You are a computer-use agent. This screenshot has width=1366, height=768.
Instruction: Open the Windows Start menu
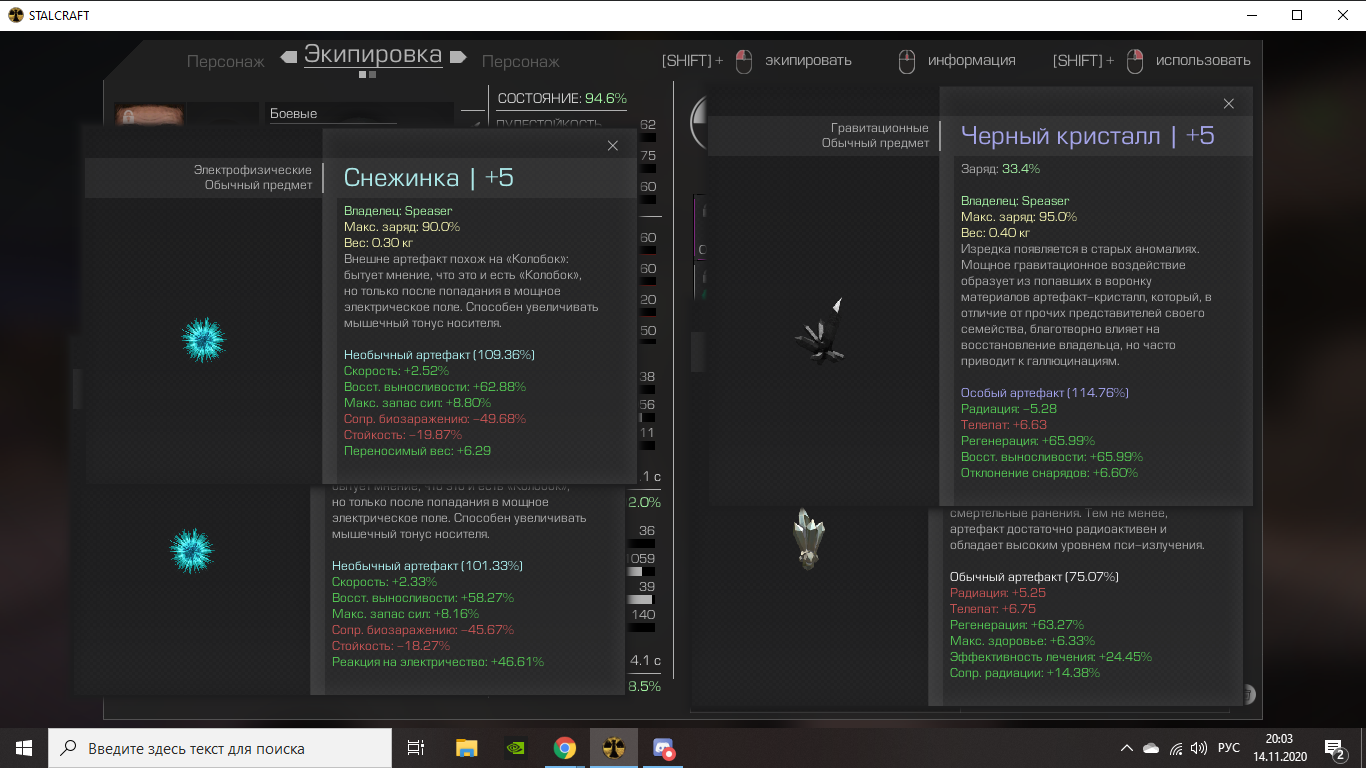coord(24,748)
